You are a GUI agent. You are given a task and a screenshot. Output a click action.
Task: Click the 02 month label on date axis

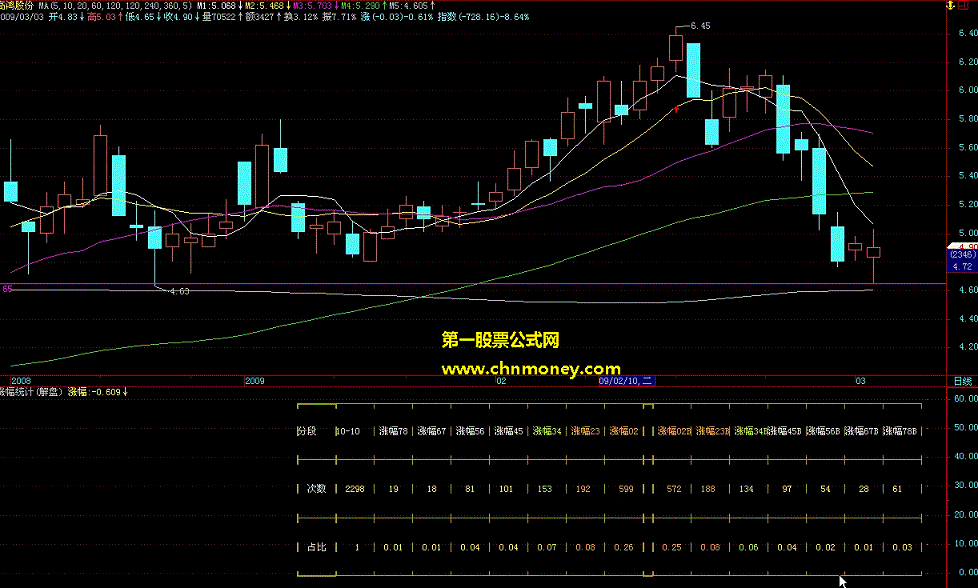501,380
